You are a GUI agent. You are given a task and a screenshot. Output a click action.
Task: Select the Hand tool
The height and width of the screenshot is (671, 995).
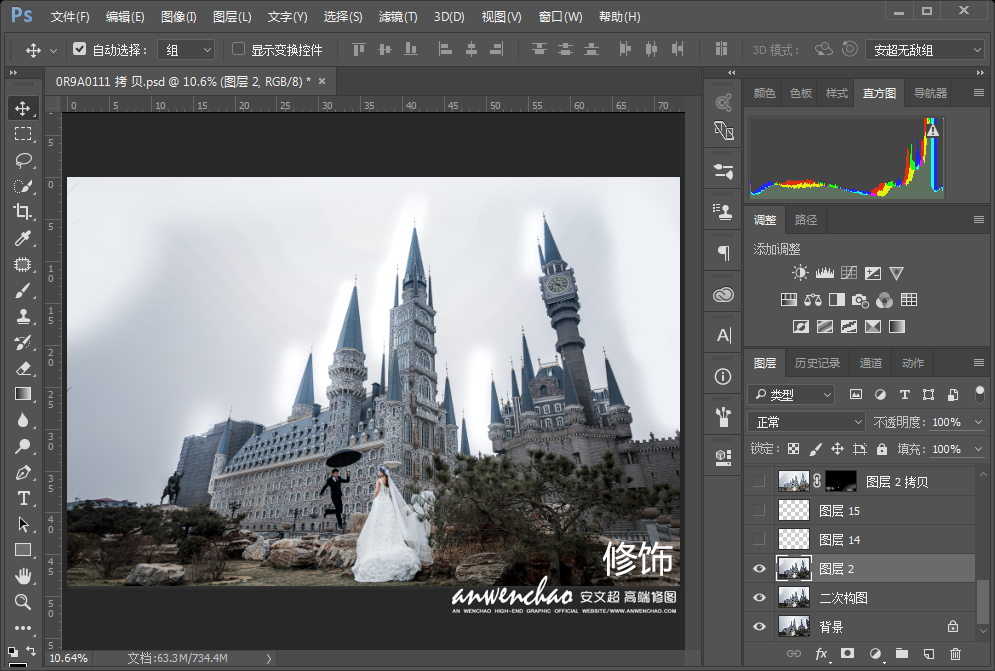tap(23, 576)
